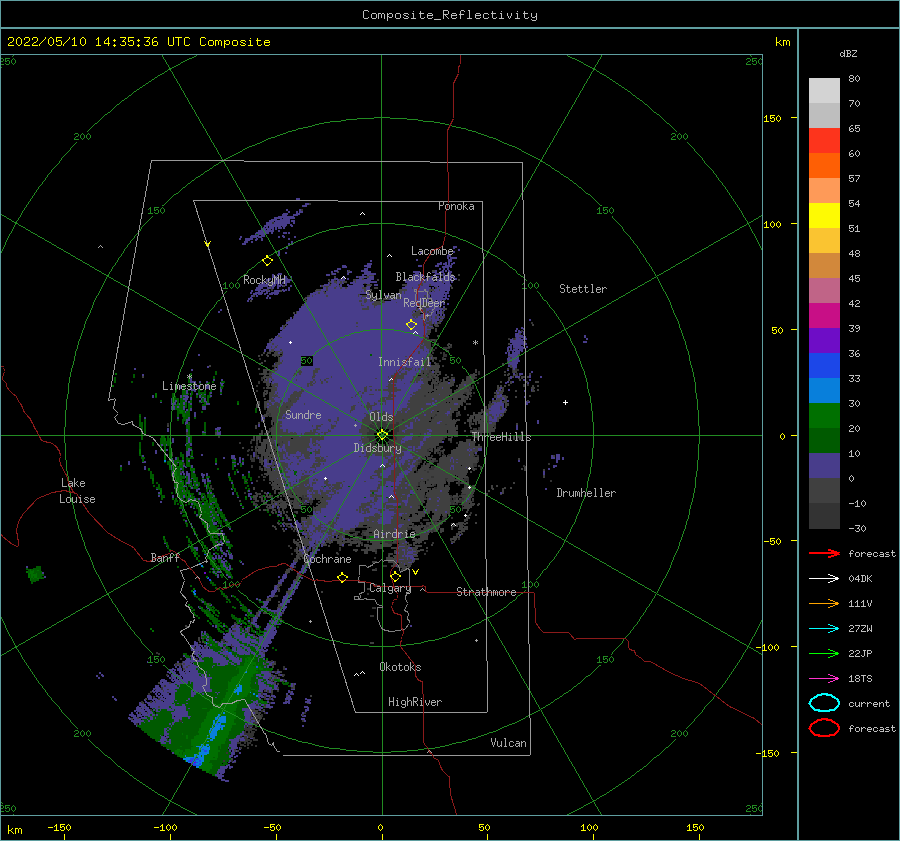The height and width of the screenshot is (841, 900).
Task: Click the bright yellow 51–54 dBZ swatch
Action: point(824,215)
